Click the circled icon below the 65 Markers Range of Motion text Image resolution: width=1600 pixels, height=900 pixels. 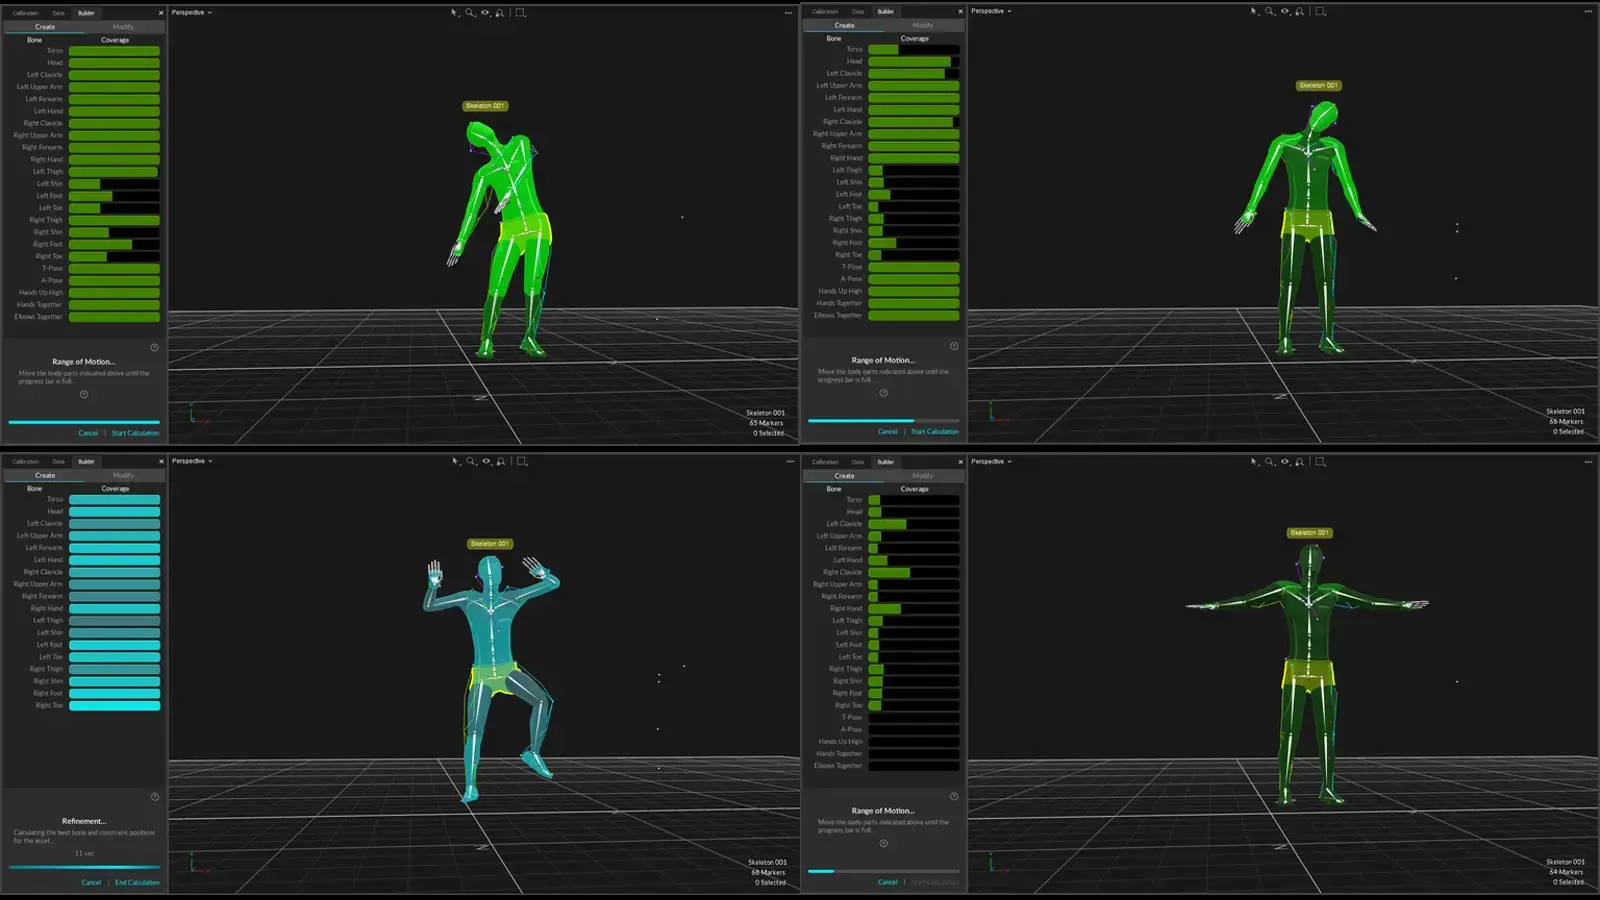(84, 394)
